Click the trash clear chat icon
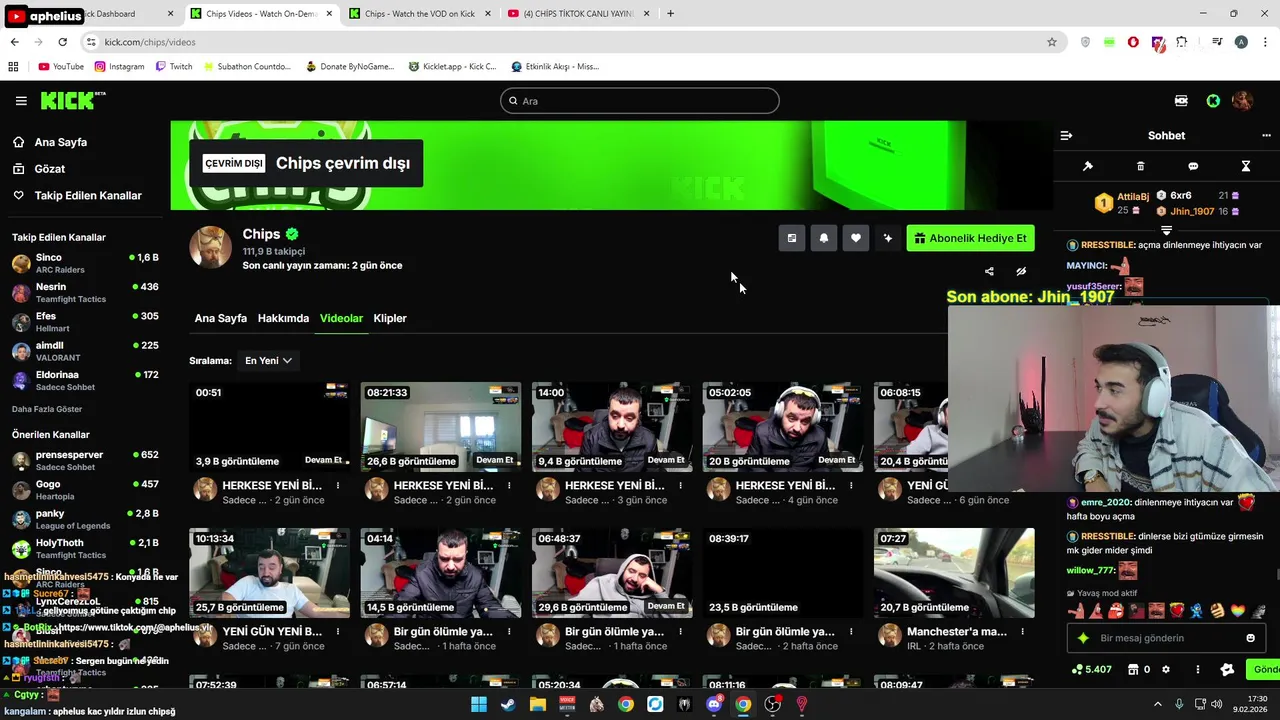This screenshot has height=720, width=1280. tap(1140, 166)
